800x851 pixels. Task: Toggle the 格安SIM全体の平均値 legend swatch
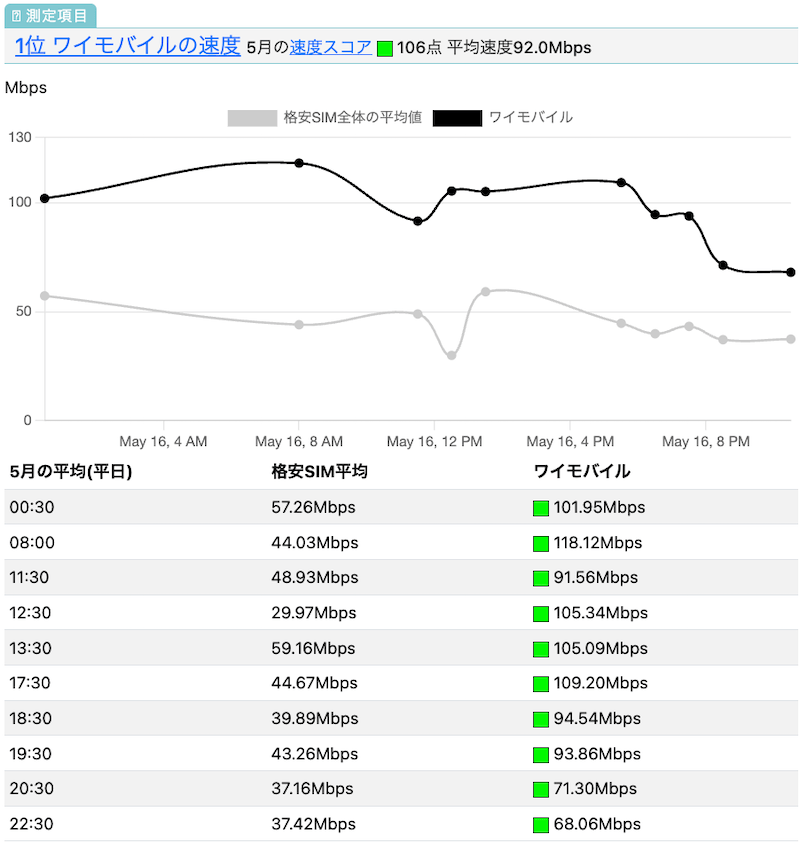252,118
